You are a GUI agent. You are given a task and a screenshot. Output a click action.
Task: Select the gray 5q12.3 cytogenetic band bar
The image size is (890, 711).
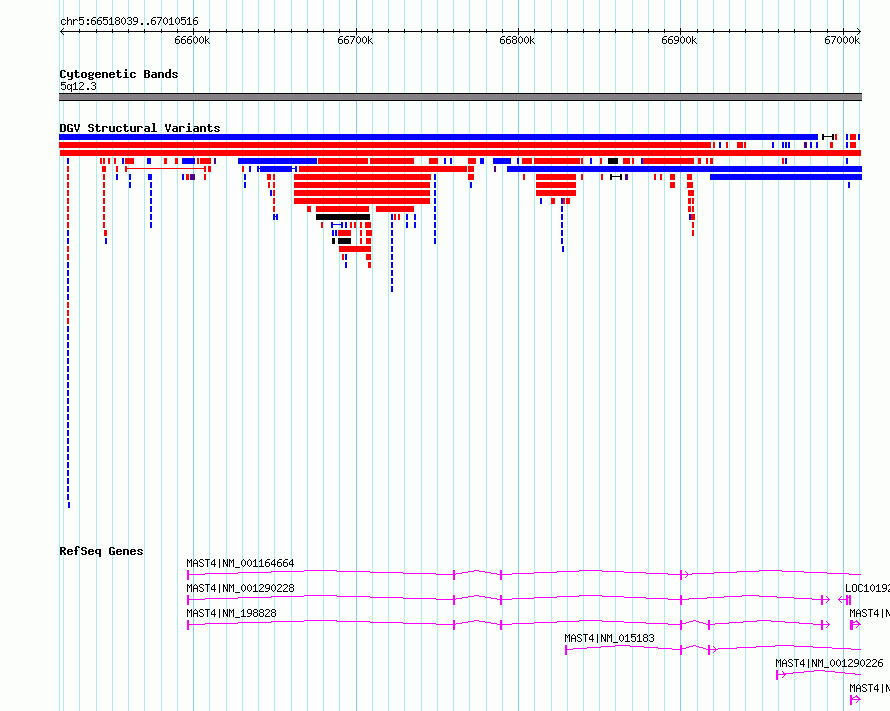tap(460, 97)
